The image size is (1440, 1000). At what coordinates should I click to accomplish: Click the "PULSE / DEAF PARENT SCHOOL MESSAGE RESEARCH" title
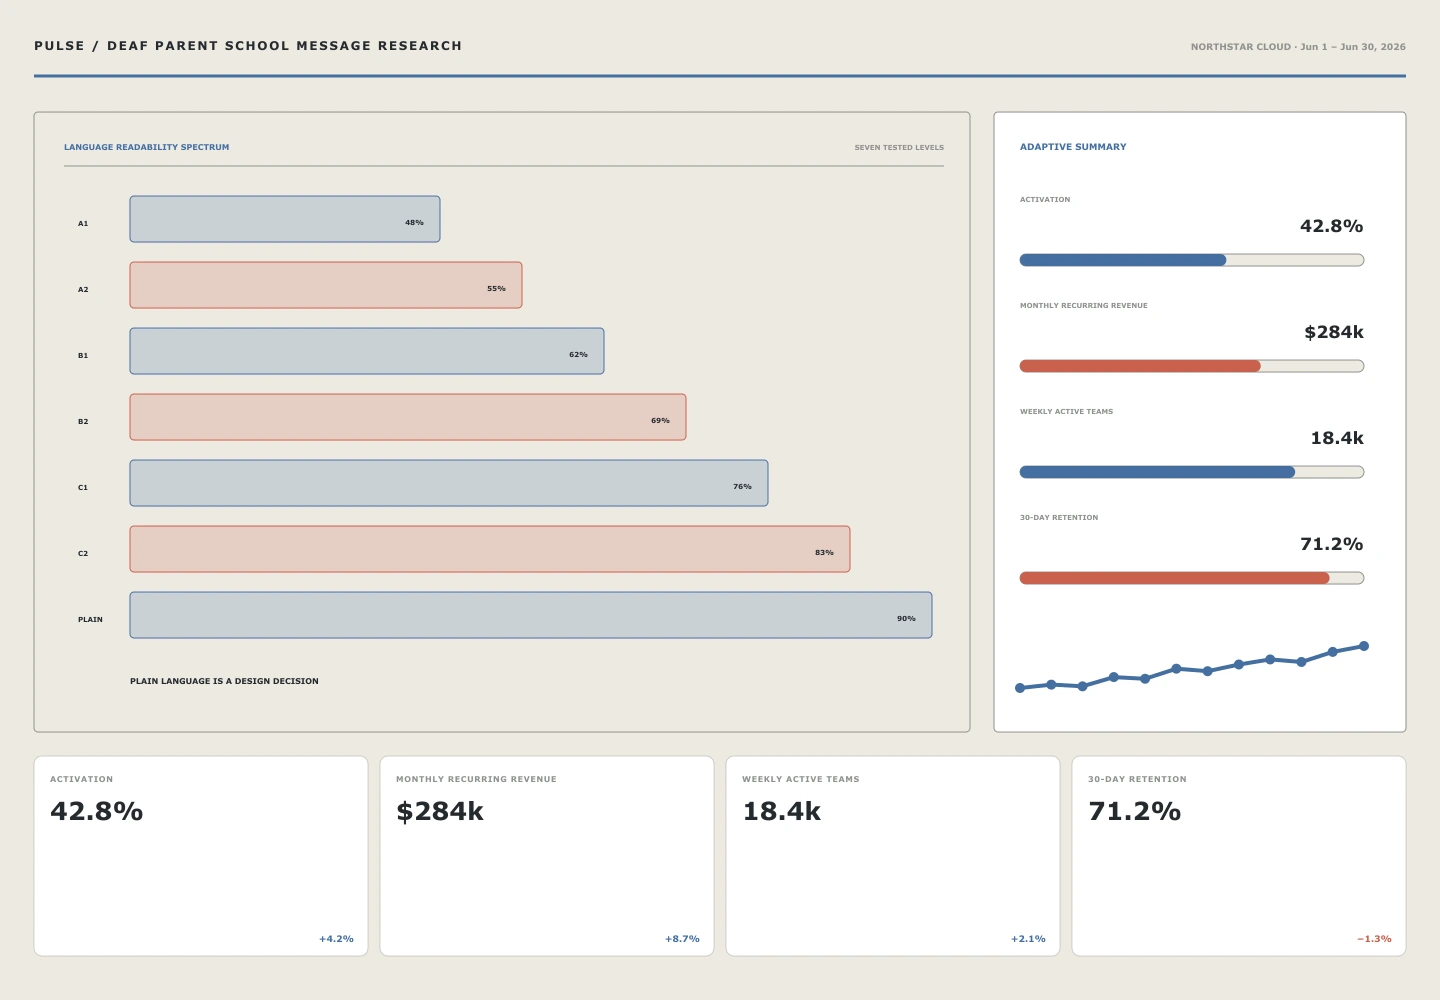tap(248, 46)
